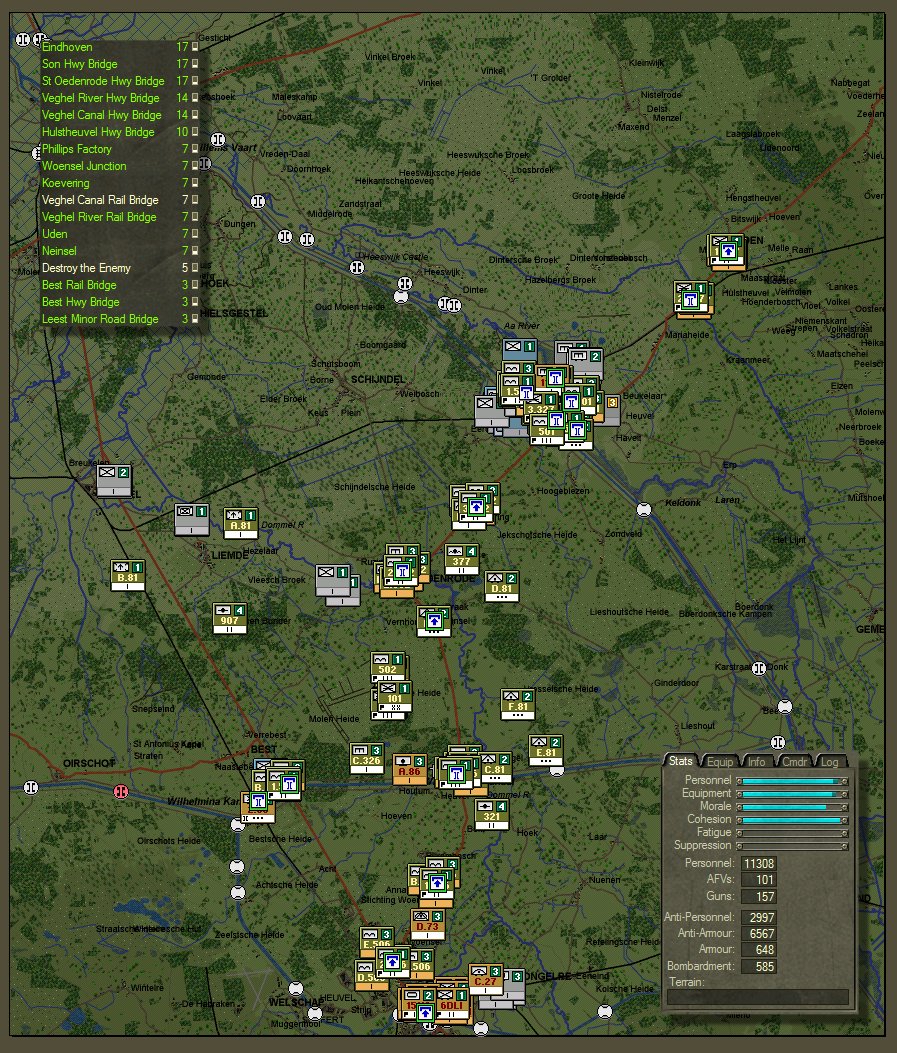Select the E.81 unit counter
The image size is (897, 1053).
pos(546,750)
